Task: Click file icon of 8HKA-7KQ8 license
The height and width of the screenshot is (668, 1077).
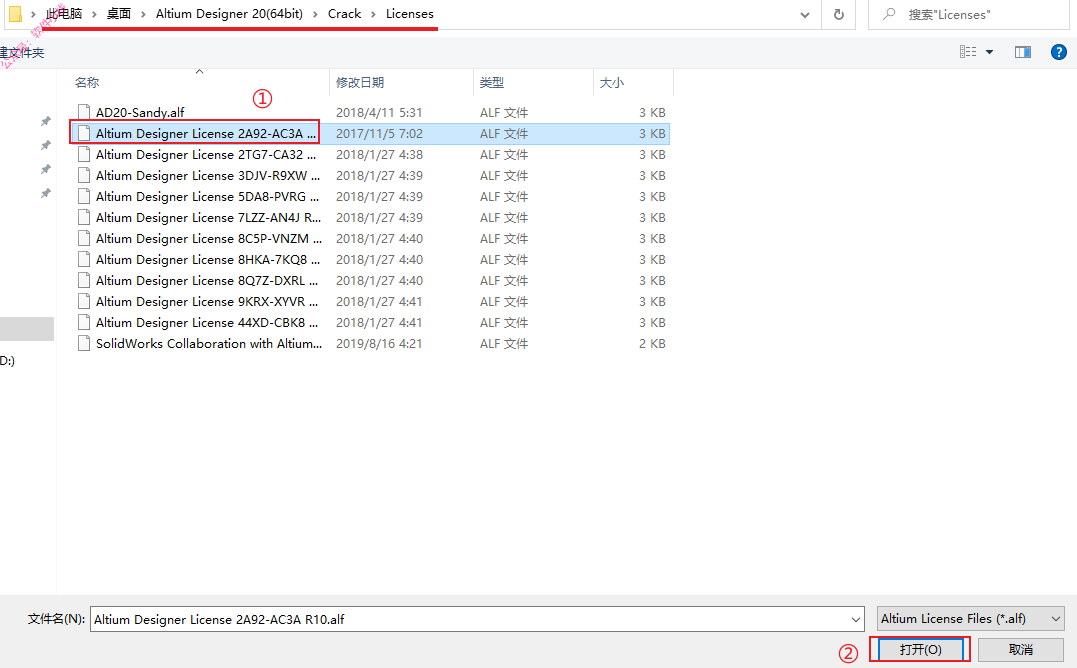Action: pyautogui.click(x=84, y=260)
